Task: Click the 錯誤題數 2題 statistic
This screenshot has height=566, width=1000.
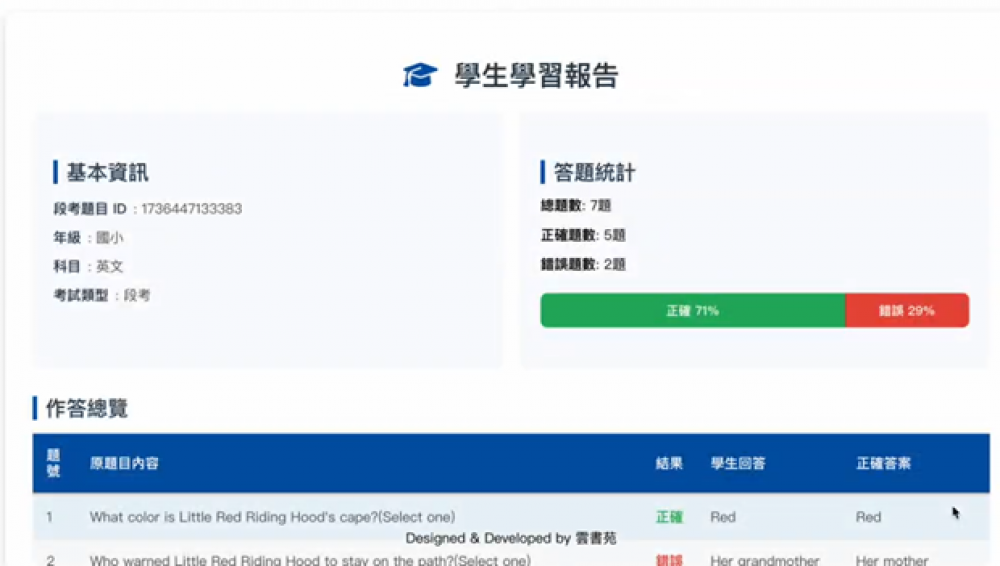Action: (x=582, y=265)
